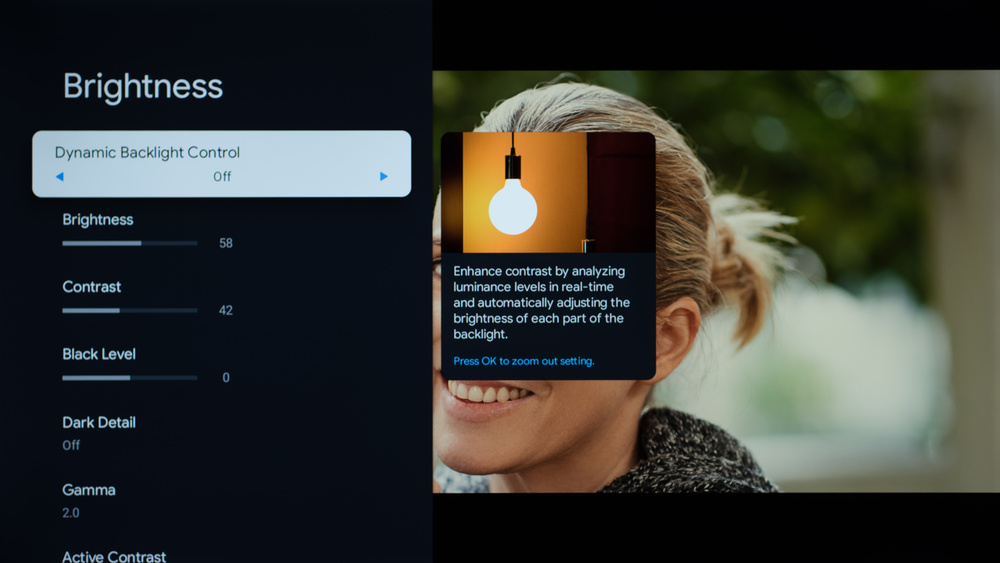Select the Black Level setting label
Image resolution: width=1000 pixels, height=563 pixels.
[x=99, y=354]
